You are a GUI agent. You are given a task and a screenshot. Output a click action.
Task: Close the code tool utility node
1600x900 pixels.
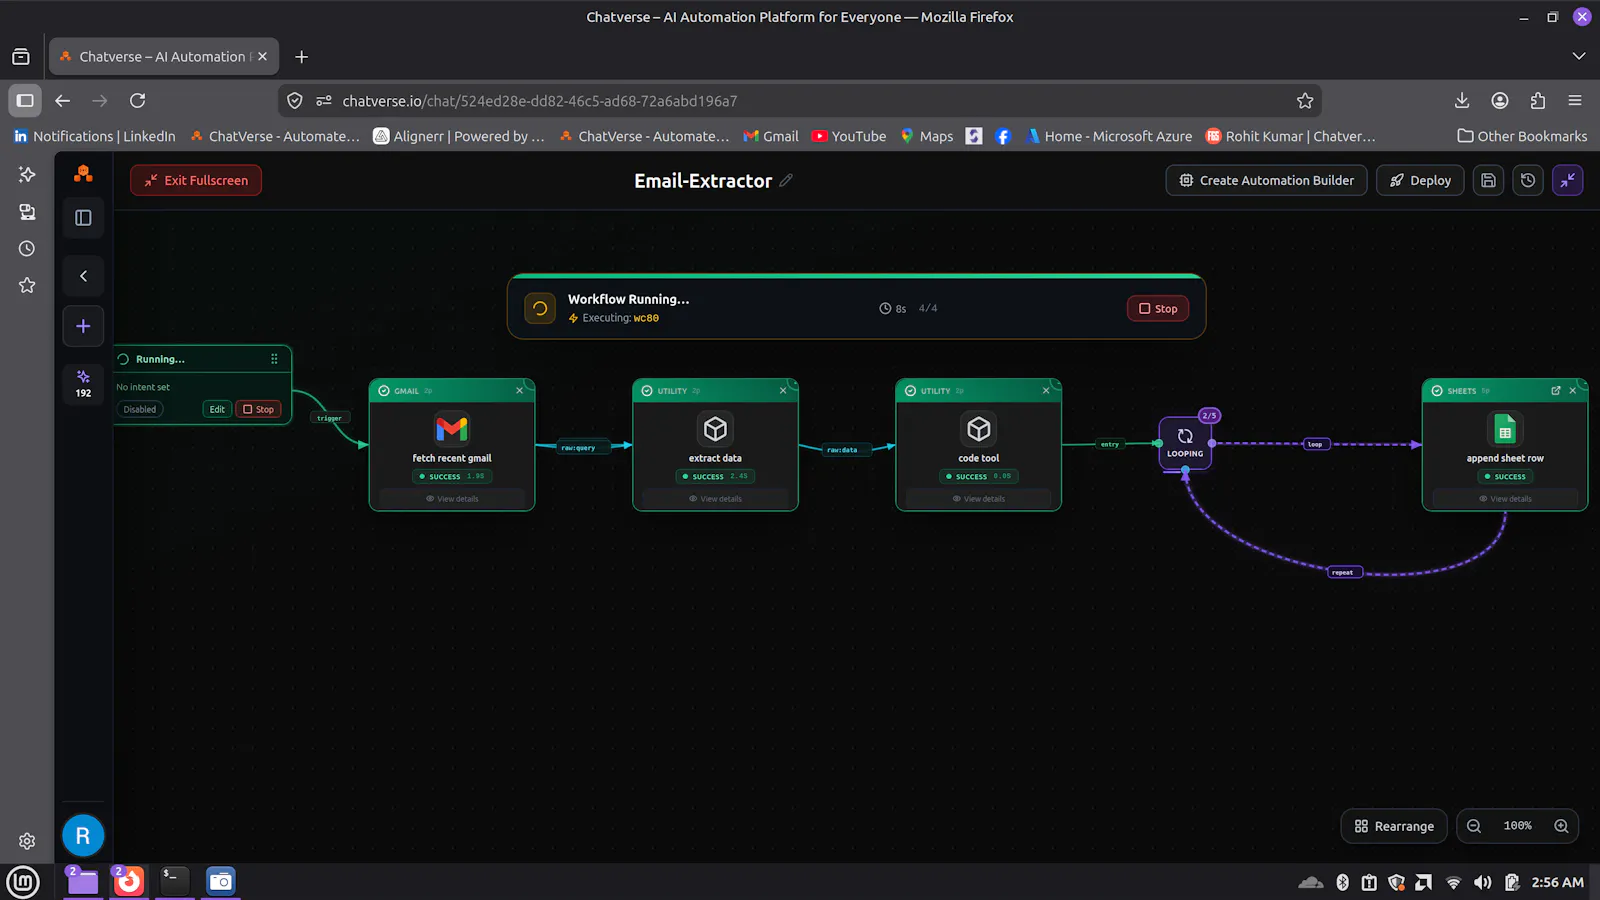coord(1046,391)
